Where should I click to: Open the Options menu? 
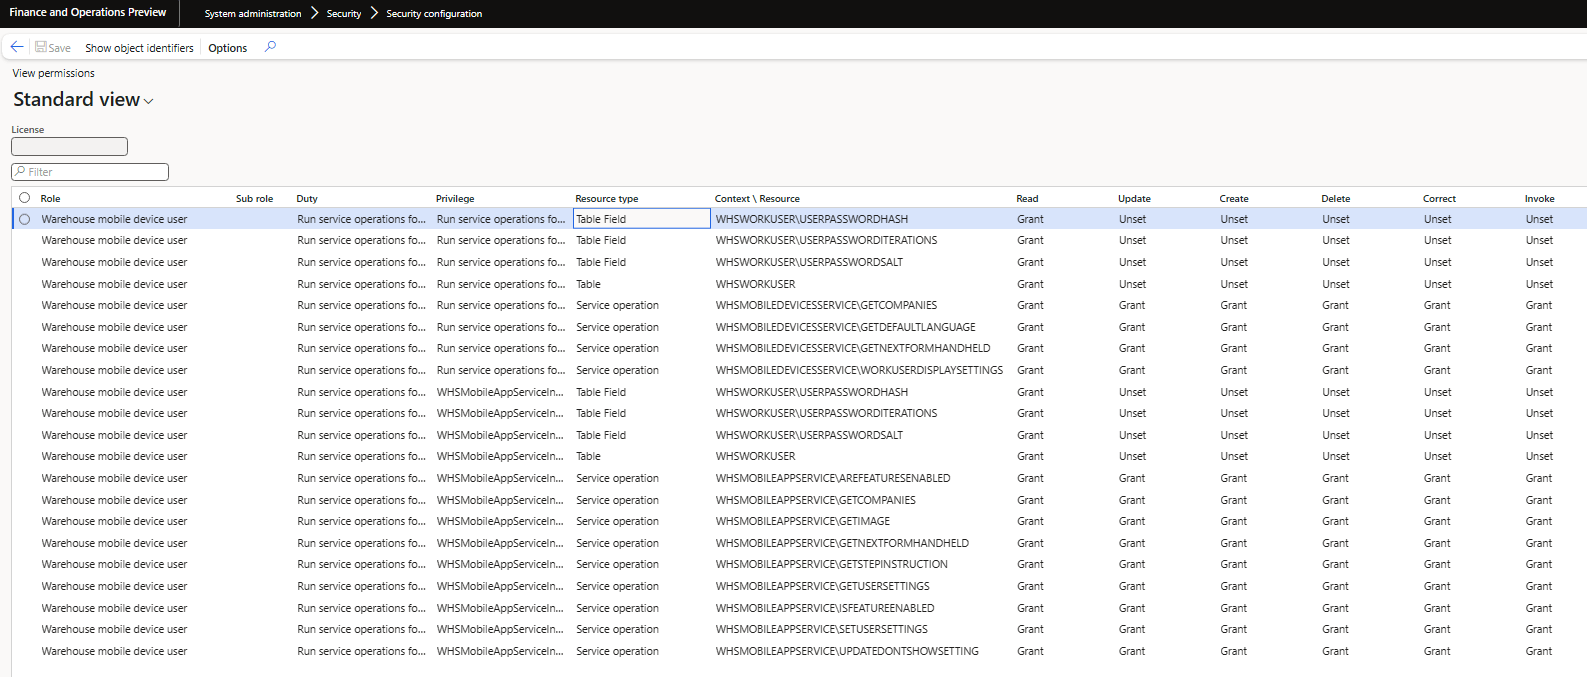227,48
